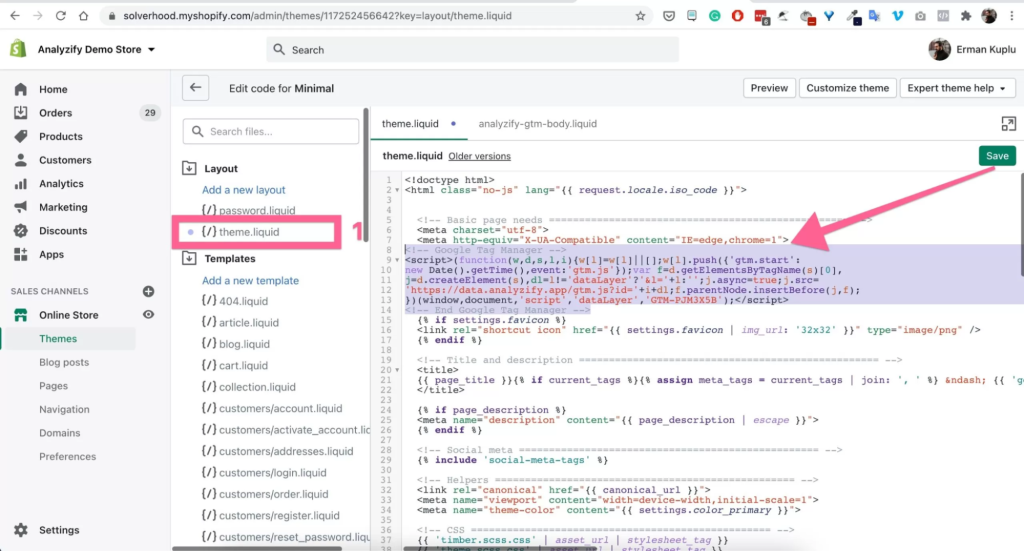Click the Search files input field
The image size is (1024, 551).
pyautogui.click(x=271, y=131)
